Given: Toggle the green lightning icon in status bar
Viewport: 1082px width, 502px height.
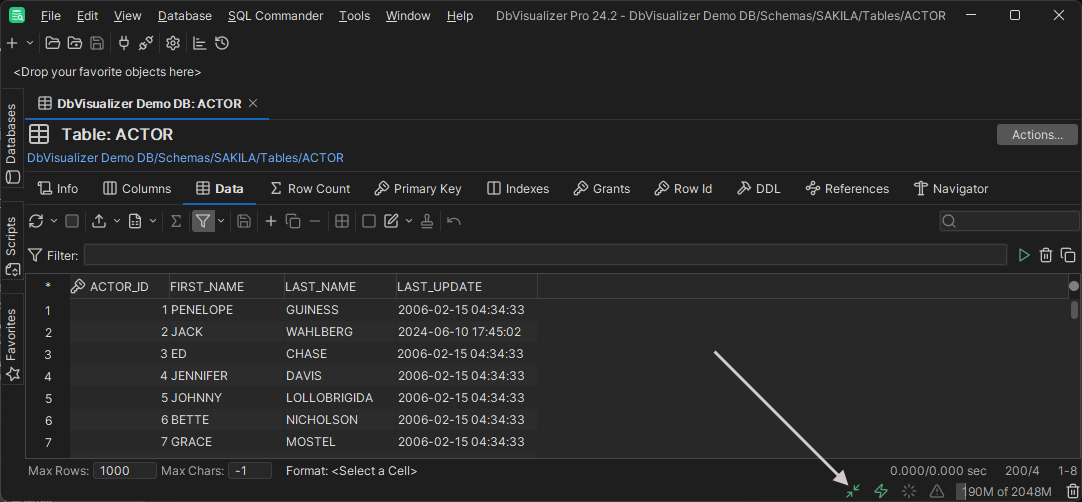Looking at the screenshot, I should point(881,491).
